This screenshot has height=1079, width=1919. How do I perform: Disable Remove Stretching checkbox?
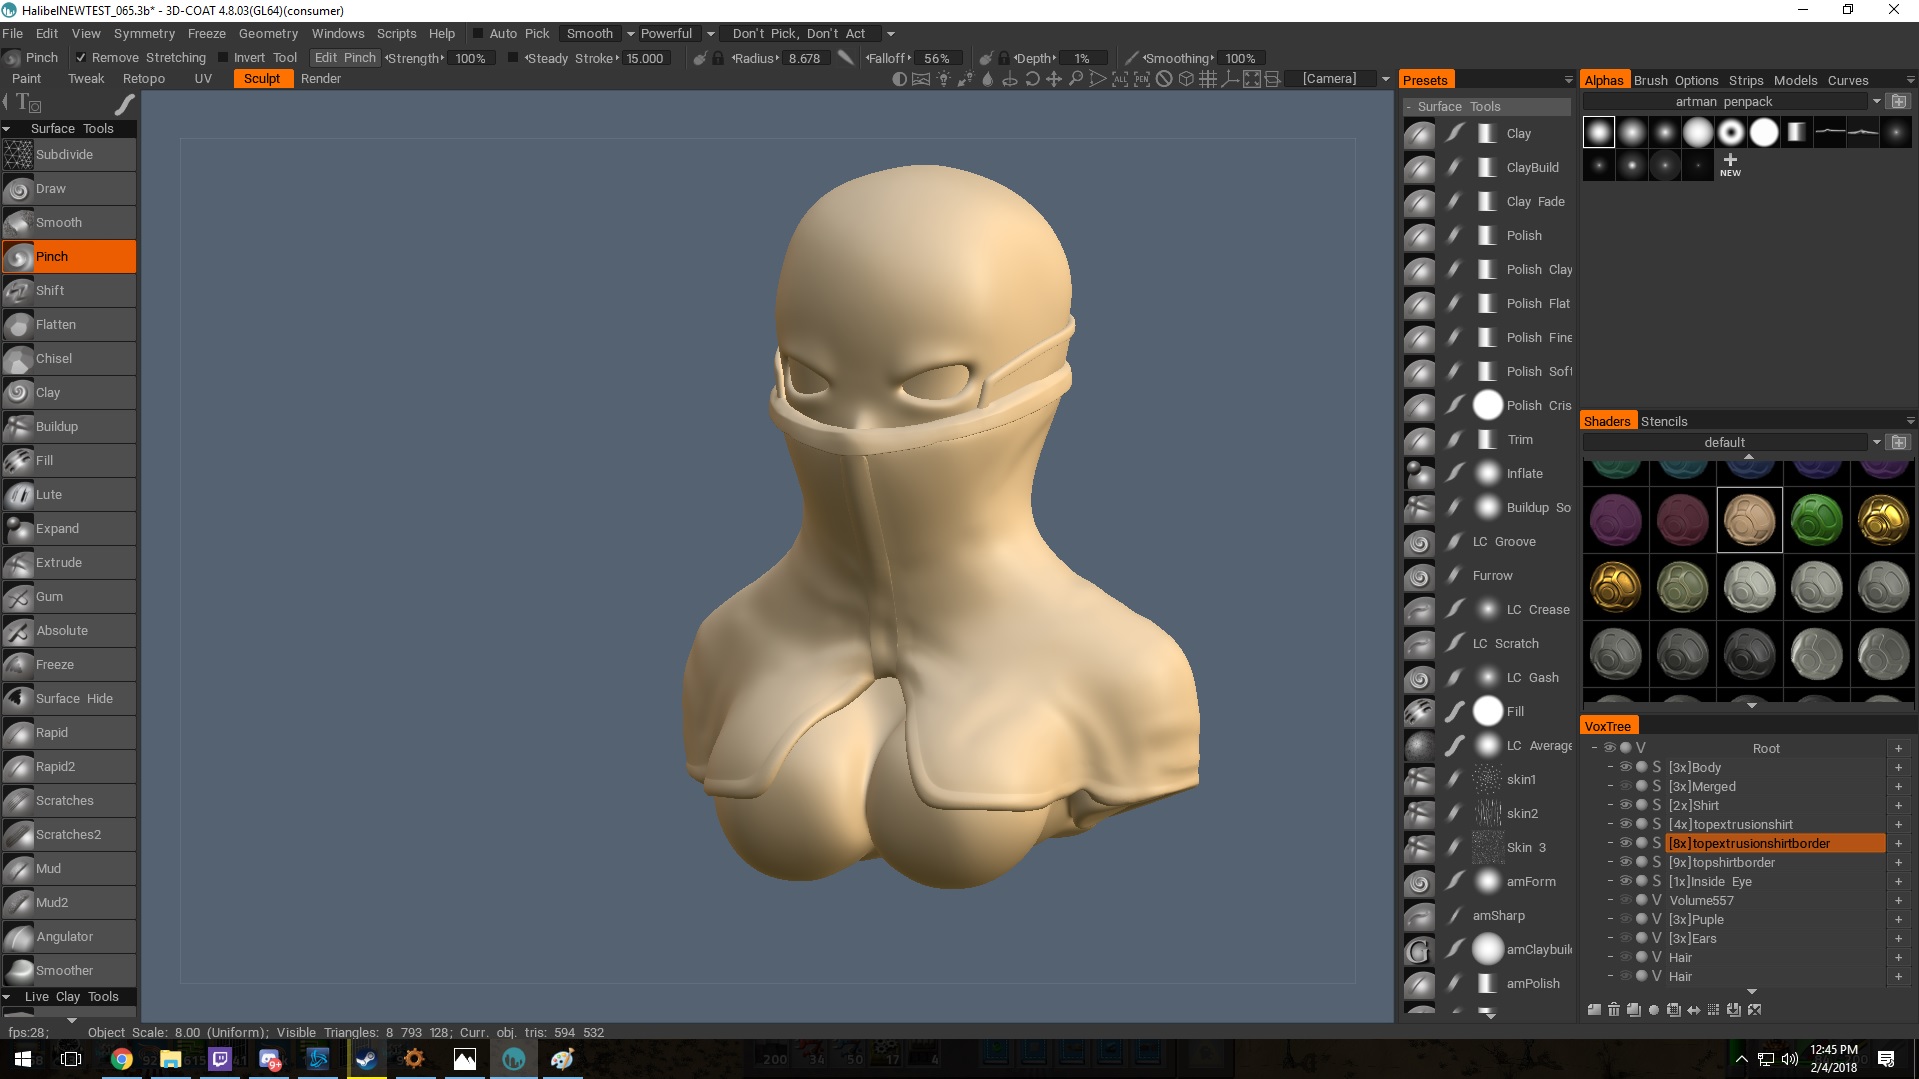[x=81, y=58]
